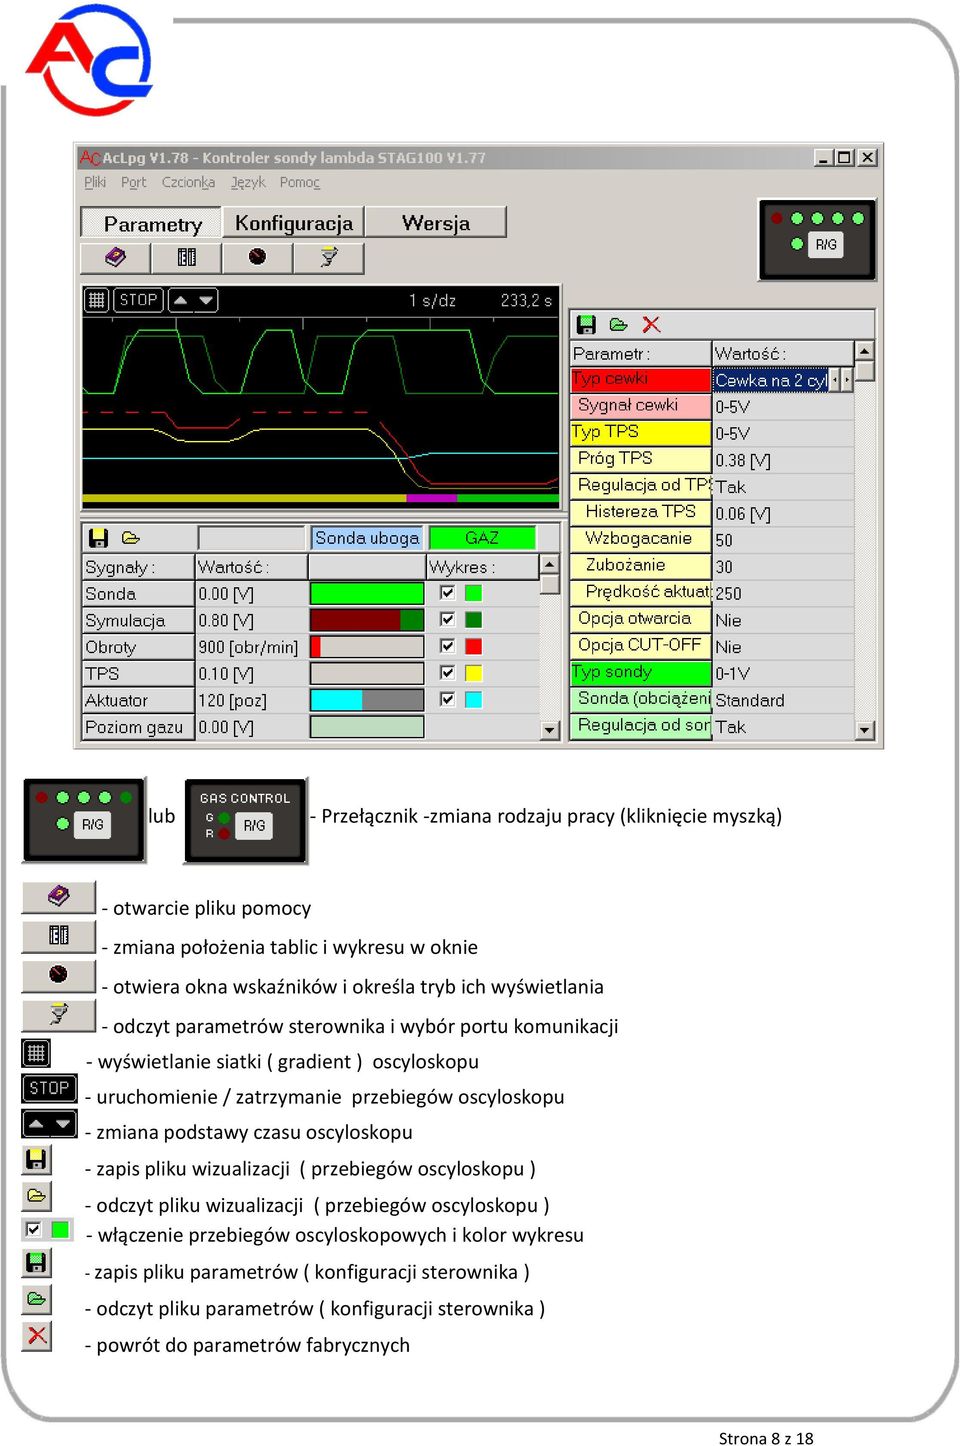
Task: Click the legend green save floppy icon
Action: tap(36, 1263)
